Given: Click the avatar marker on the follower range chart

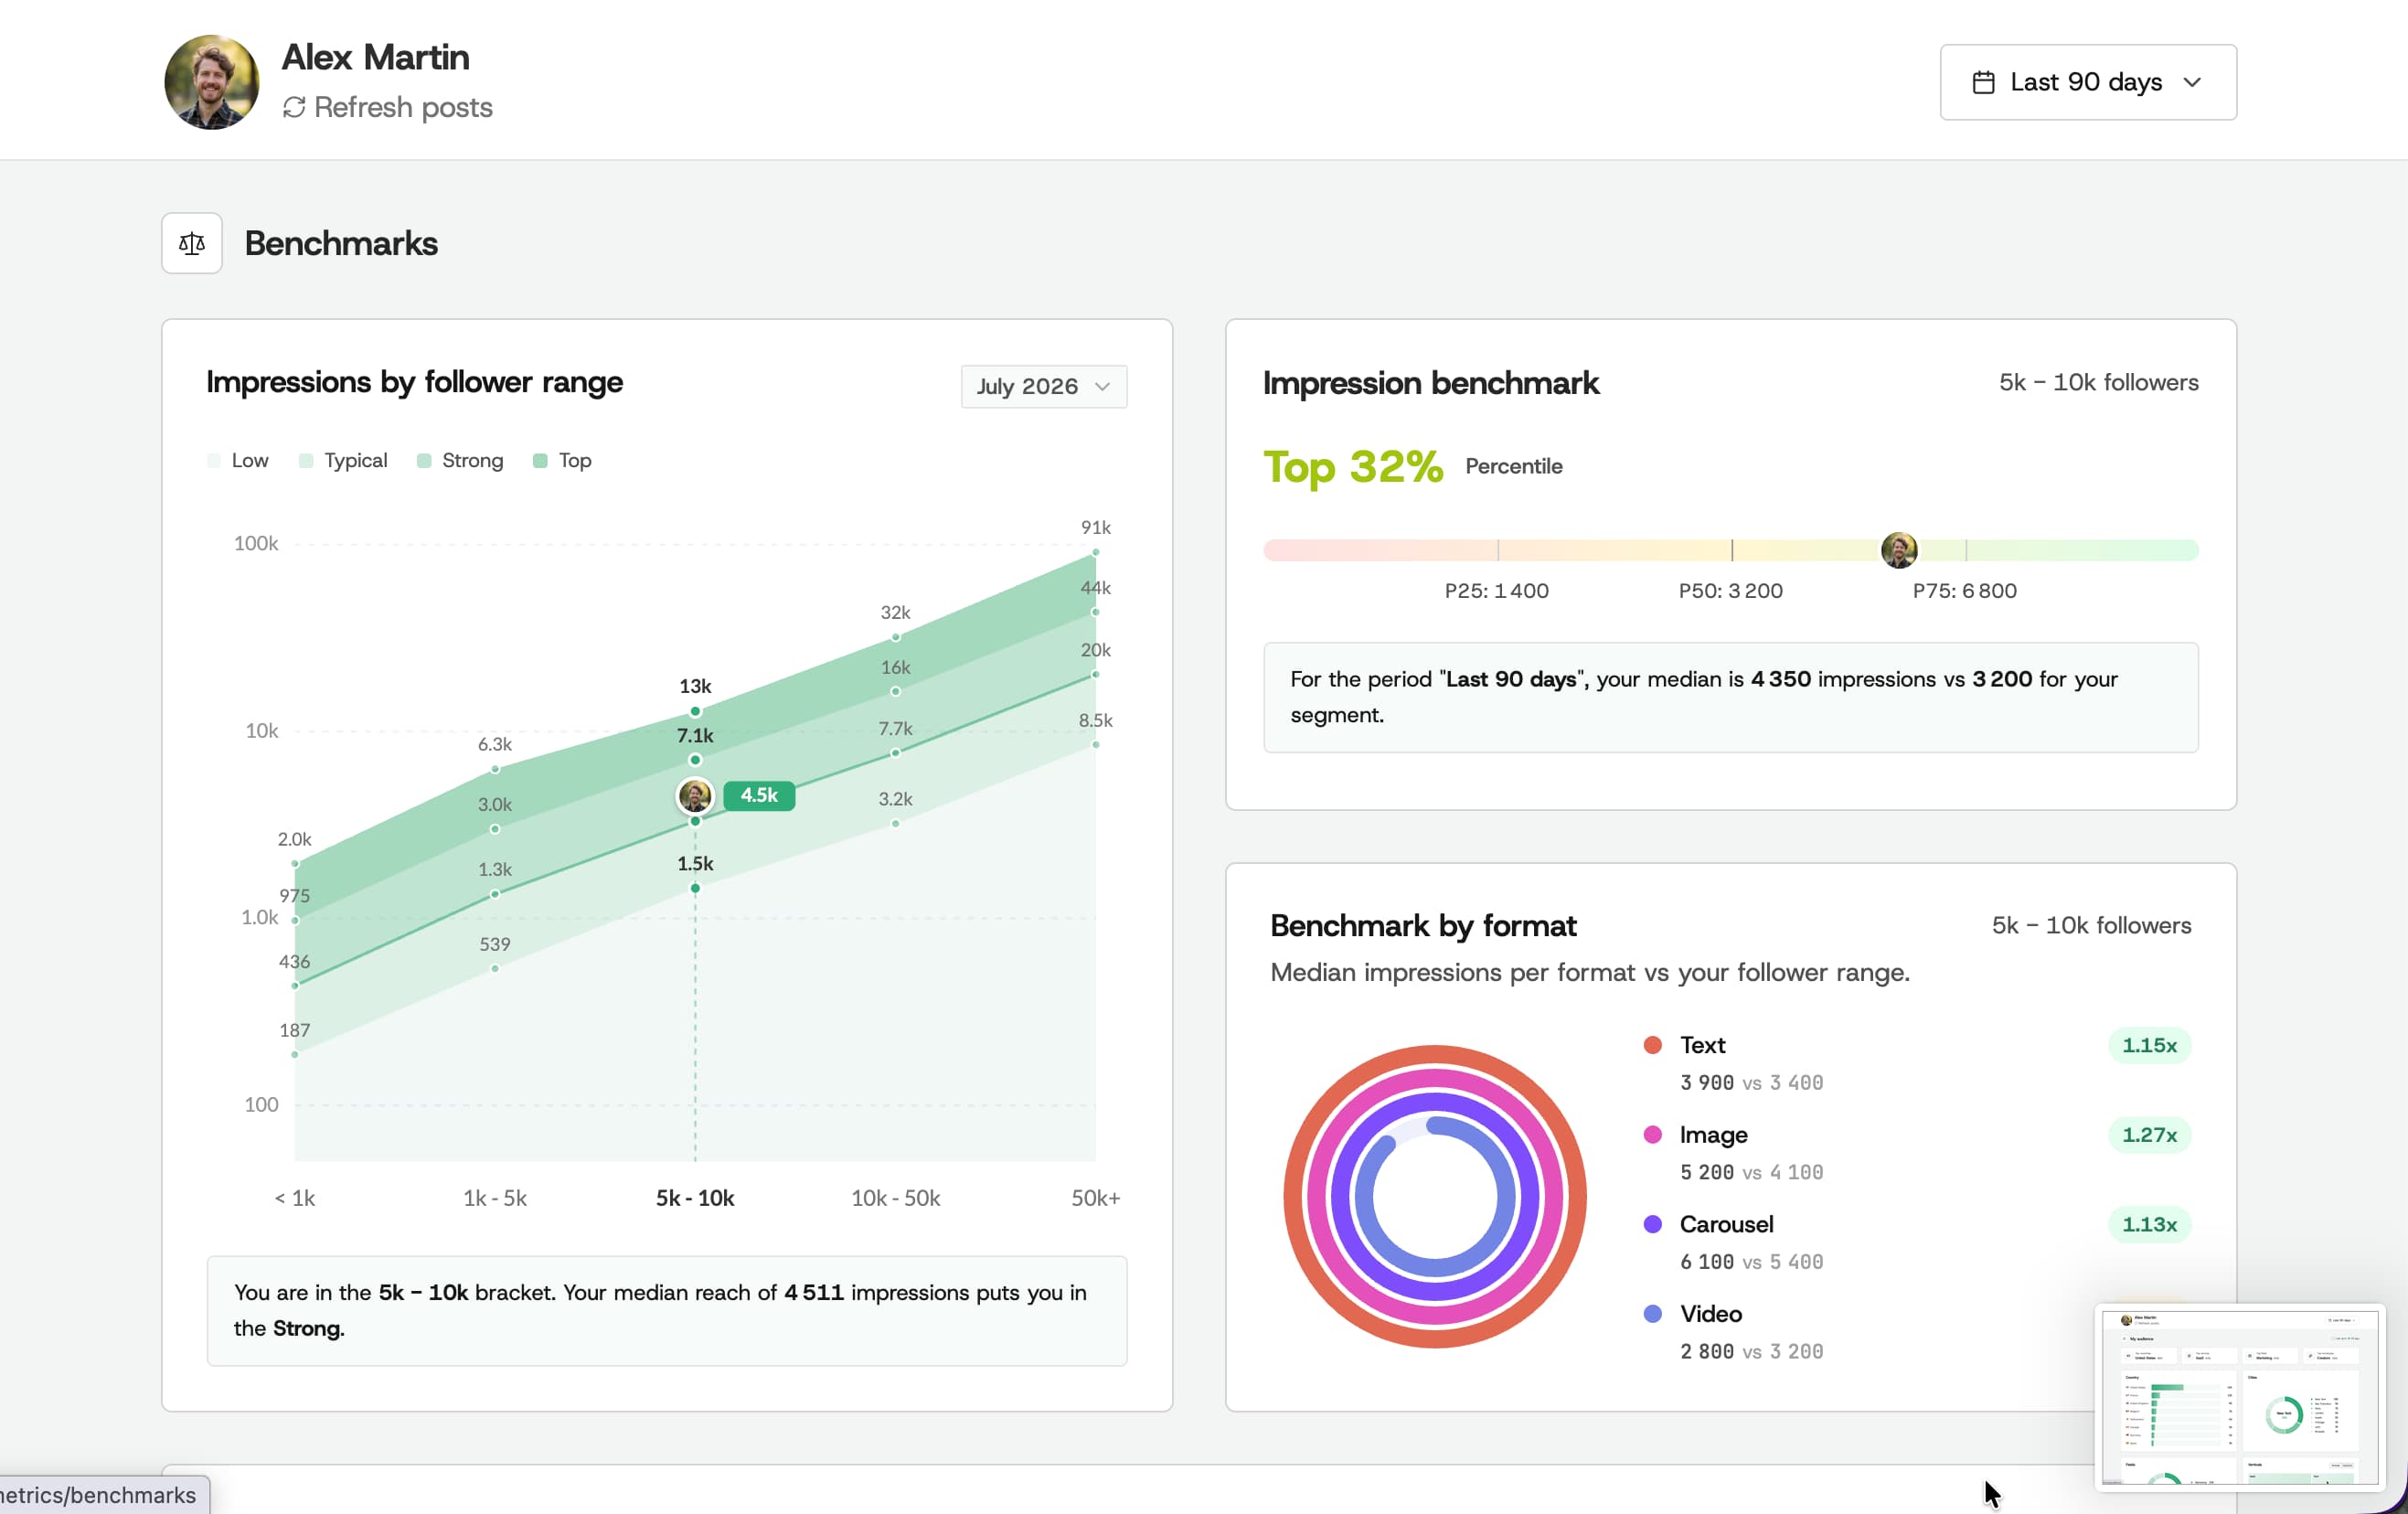Looking at the screenshot, I should 695,796.
